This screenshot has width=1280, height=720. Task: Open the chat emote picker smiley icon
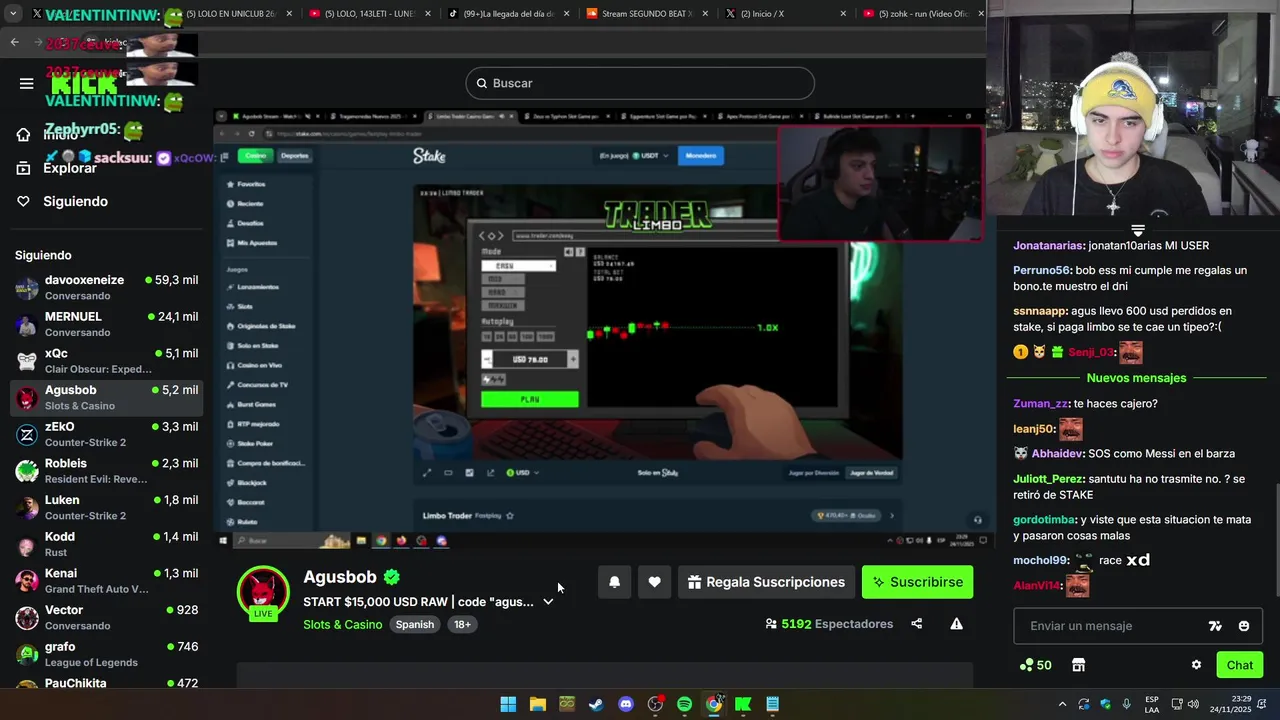click(1244, 626)
